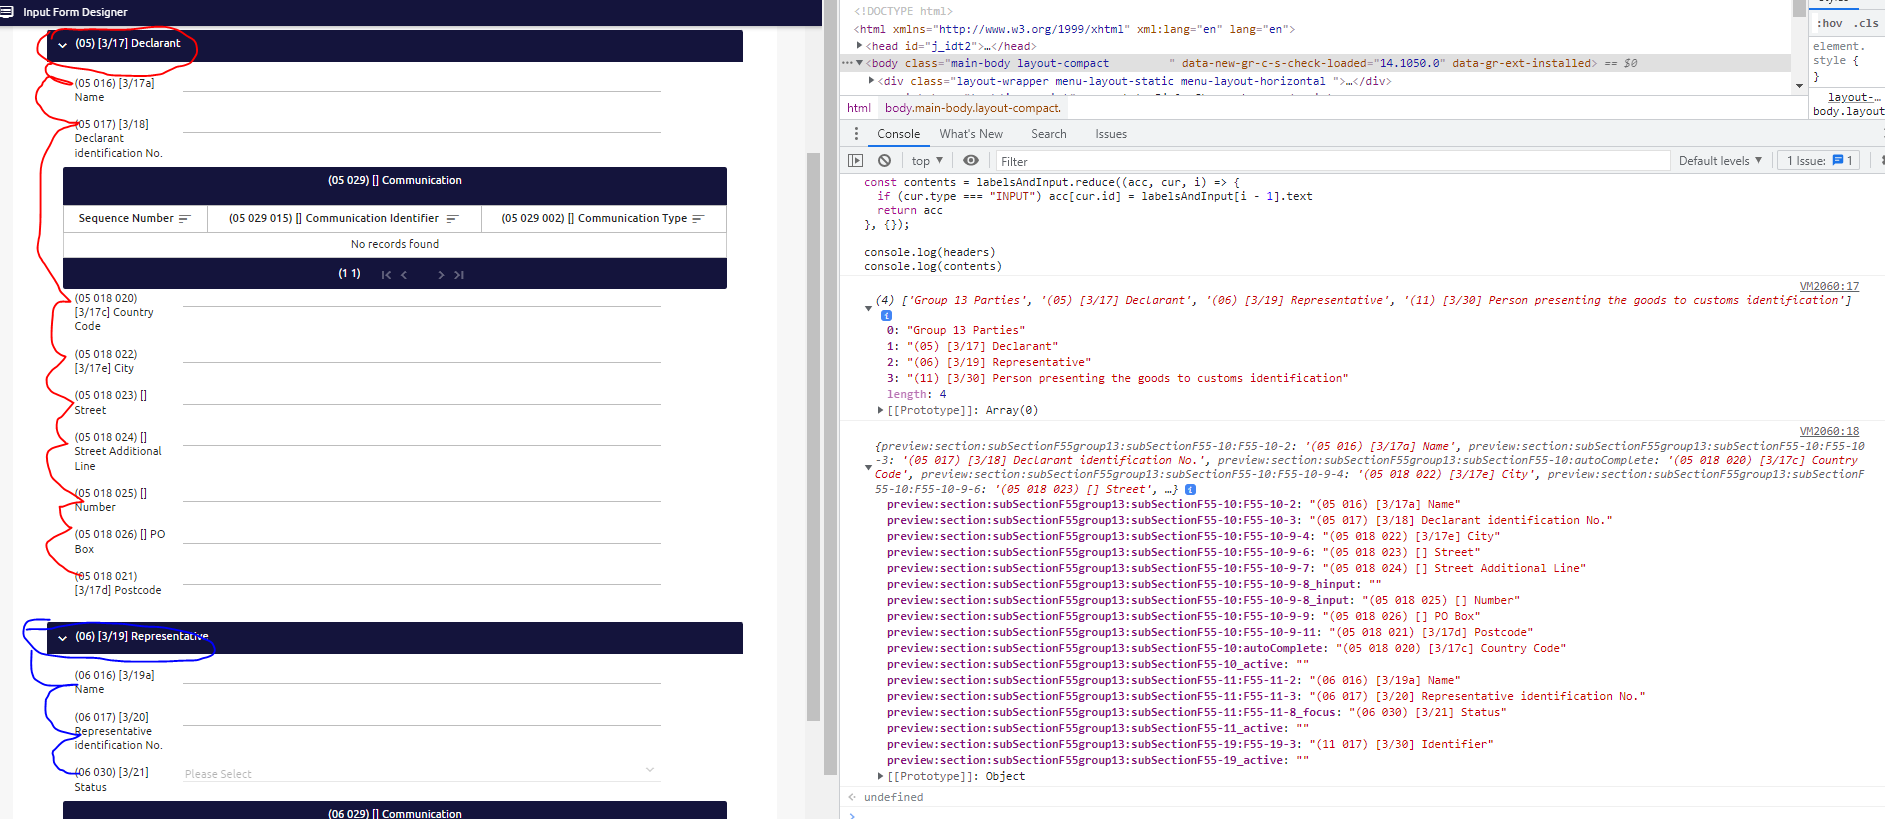Viewport: 1885px width, 819px height.
Task: Go to previous page in Communication paginator
Action: coord(404,275)
